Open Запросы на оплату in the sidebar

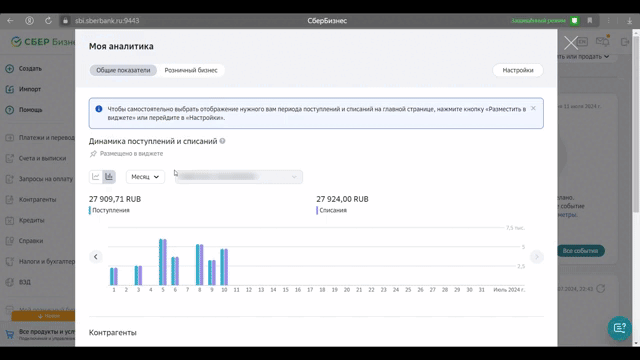(x=40, y=179)
